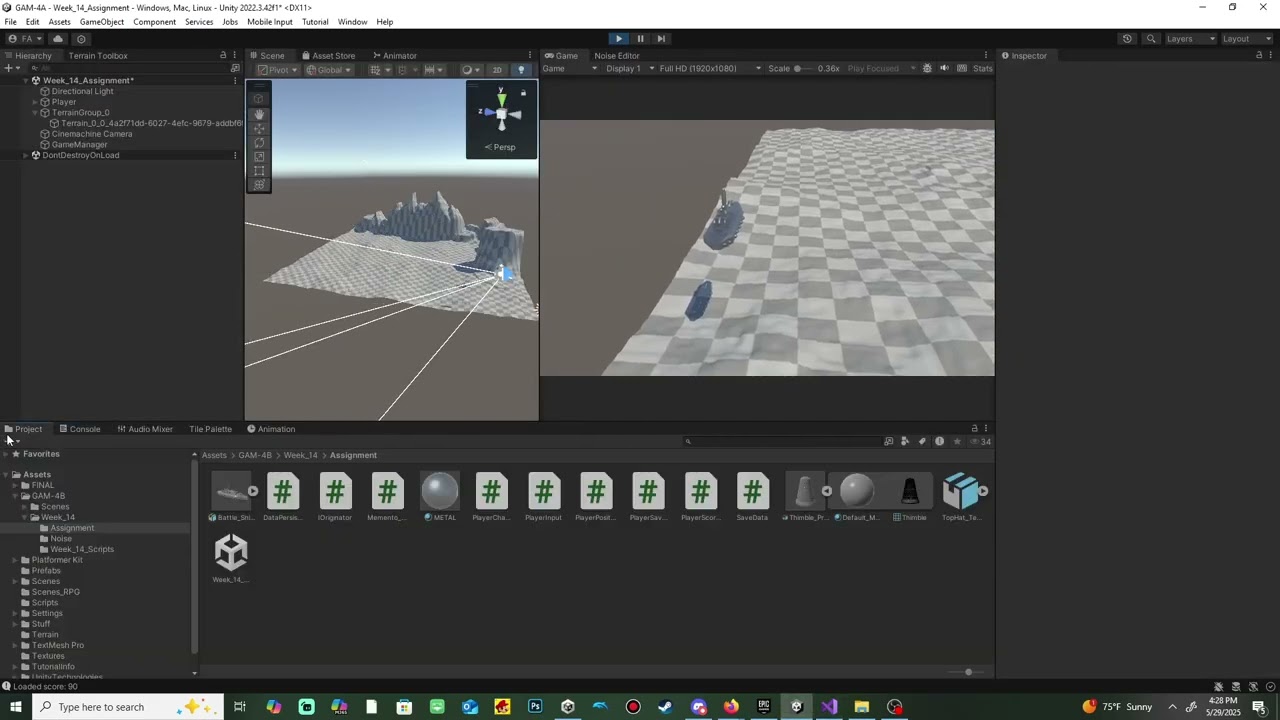Toggle 2D mode in Scene view
This screenshot has height=720, width=1280.
pos(497,70)
